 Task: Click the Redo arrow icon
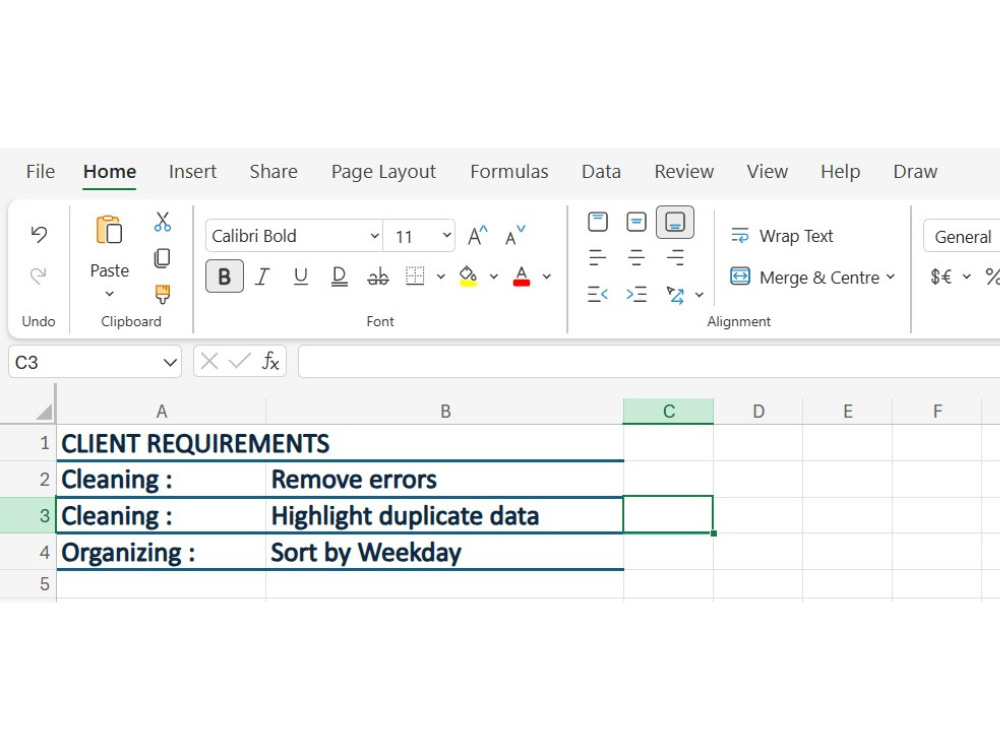point(39,276)
